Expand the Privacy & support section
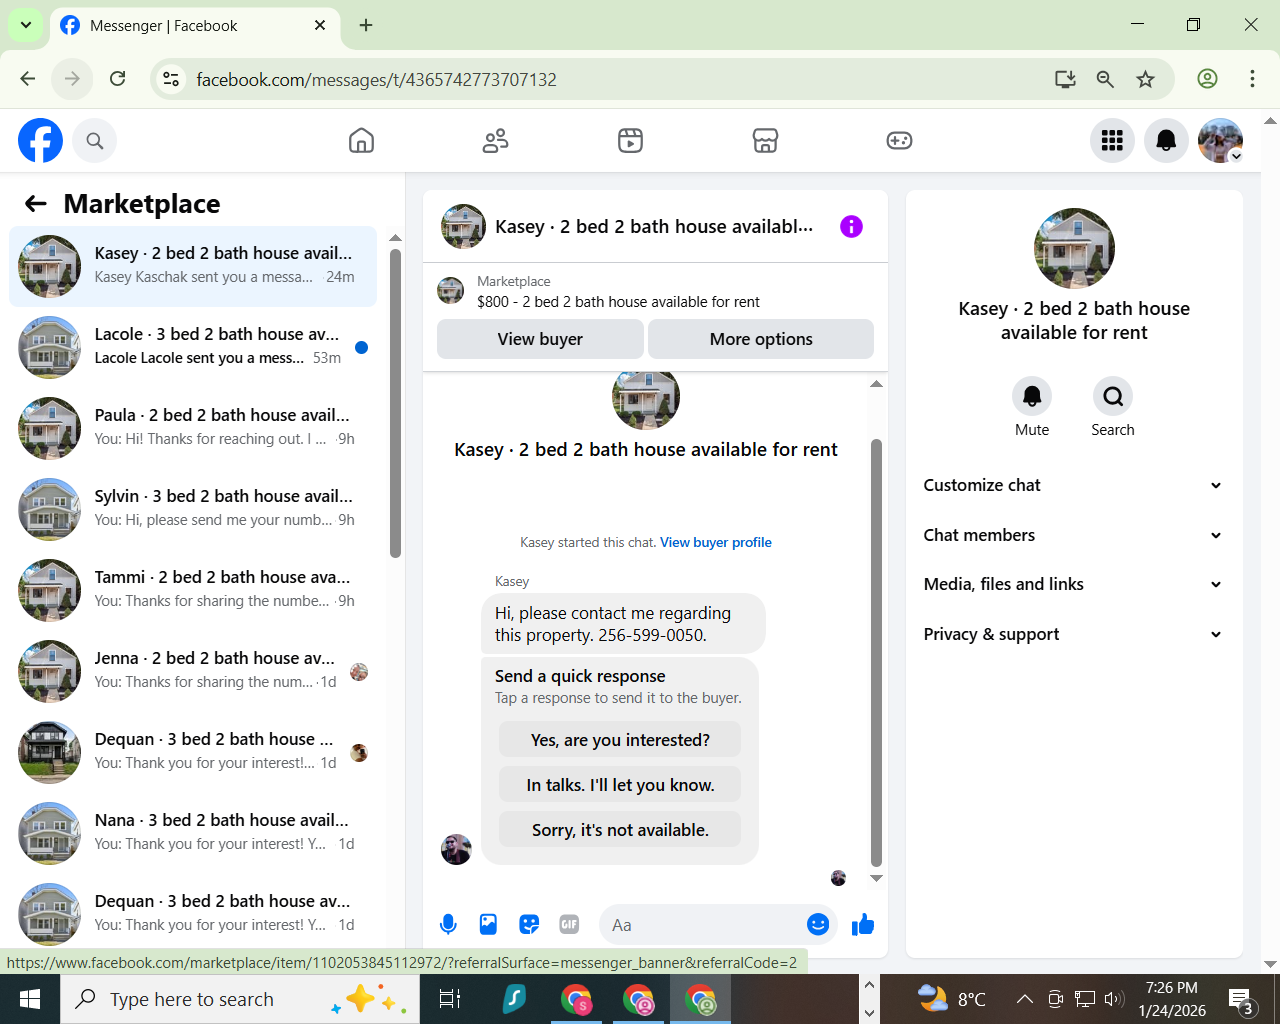 (x=1073, y=634)
